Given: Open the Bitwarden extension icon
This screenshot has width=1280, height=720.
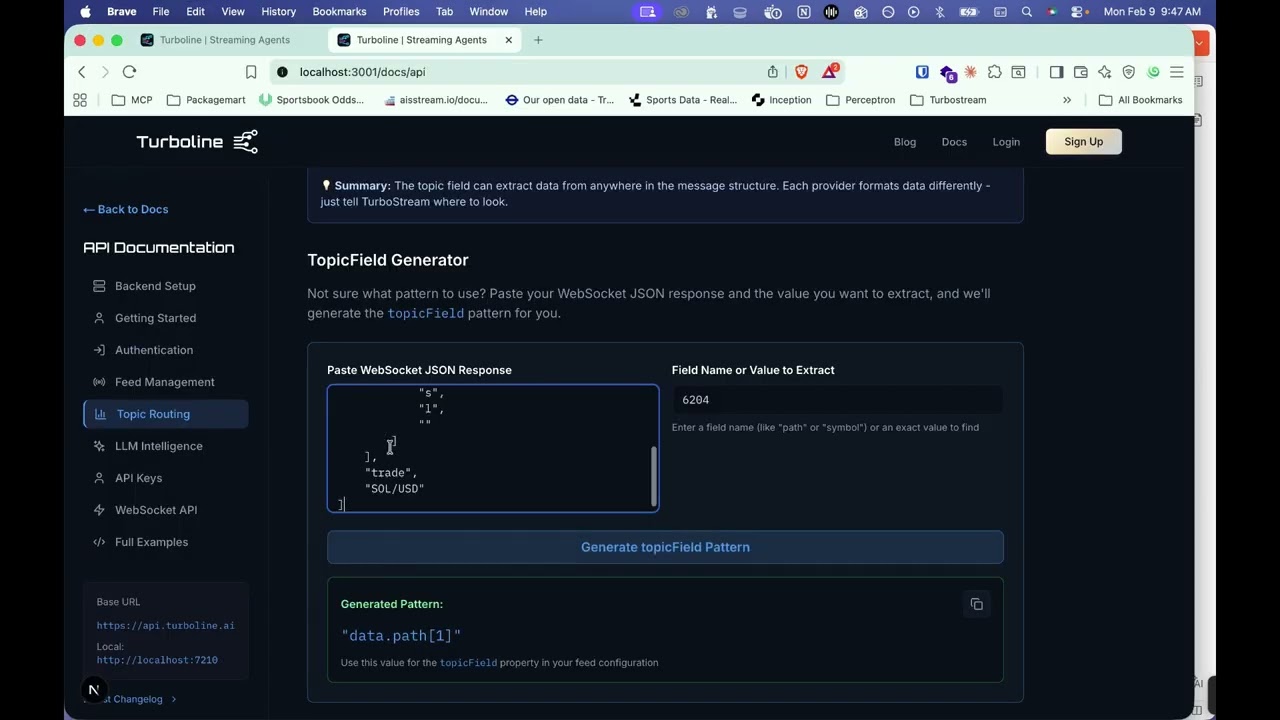Looking at the screenshot, I should click(x=922, y=72).
